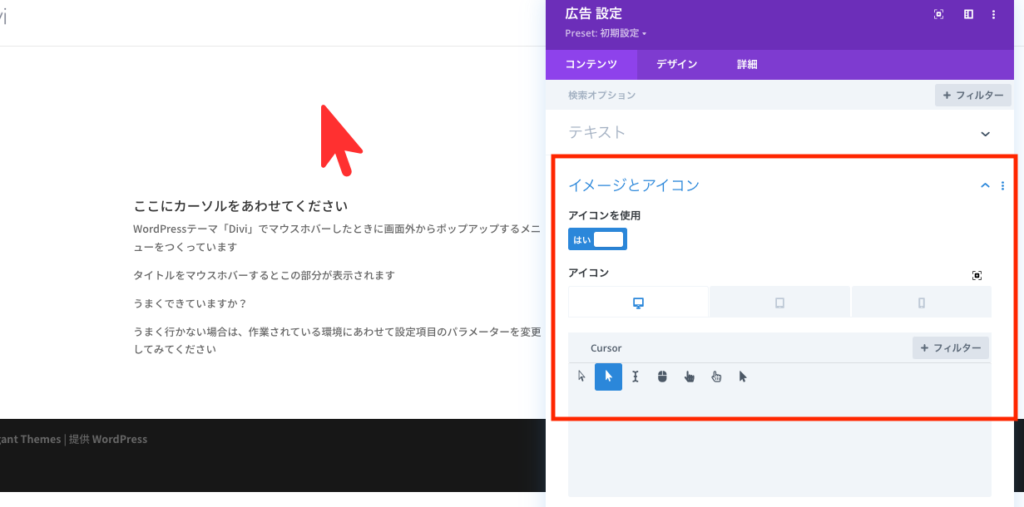Choose the unselected solid black arrow icon
Image resolution: width=1024 pixels, height=507 pixels.
tap(743, 376)
